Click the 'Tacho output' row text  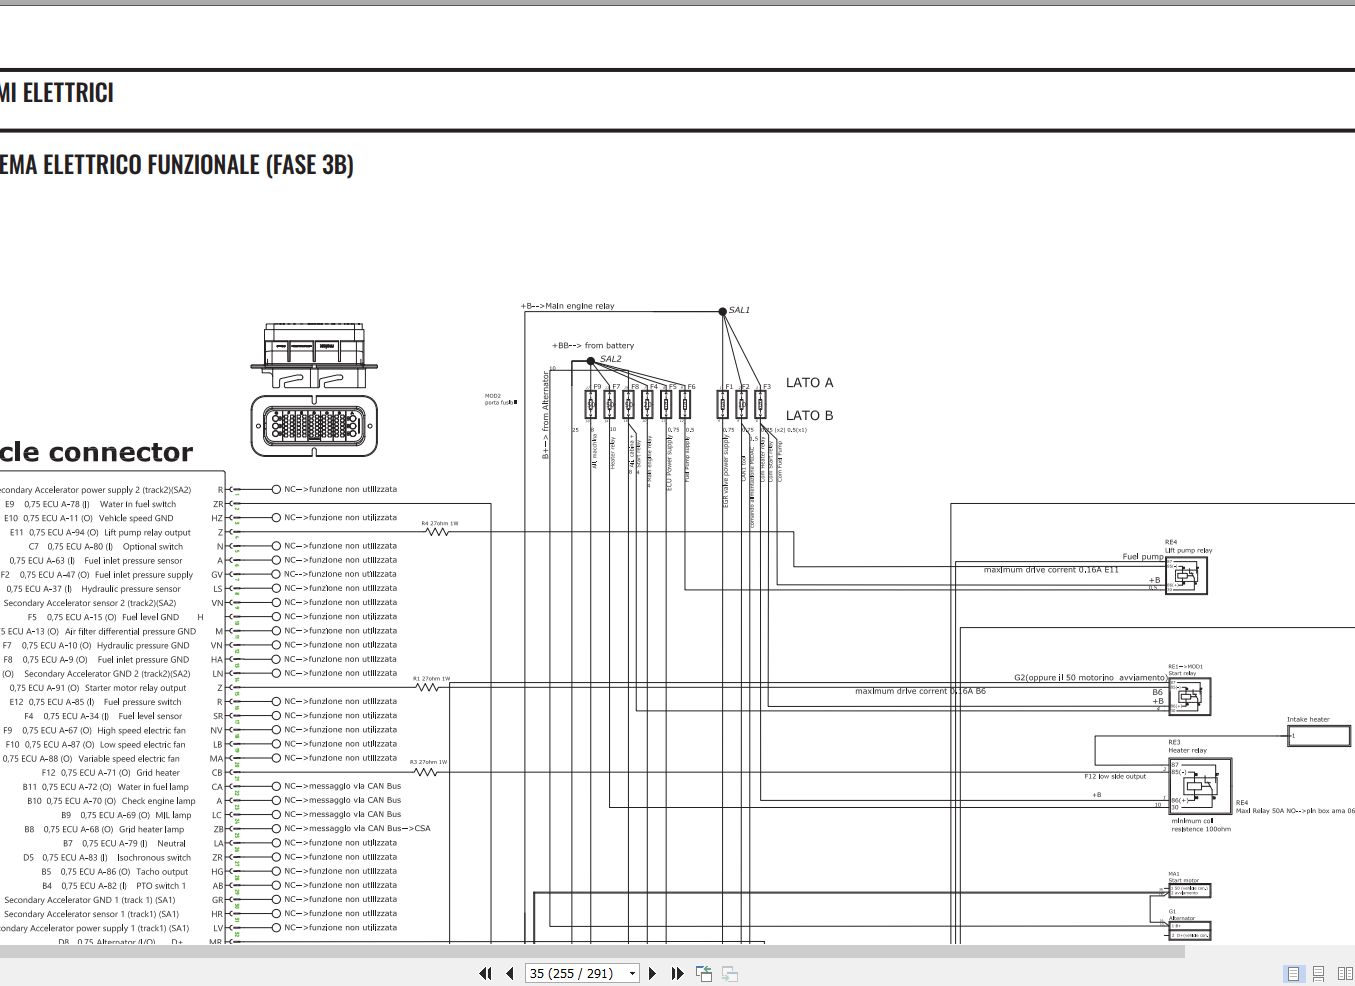162,872
